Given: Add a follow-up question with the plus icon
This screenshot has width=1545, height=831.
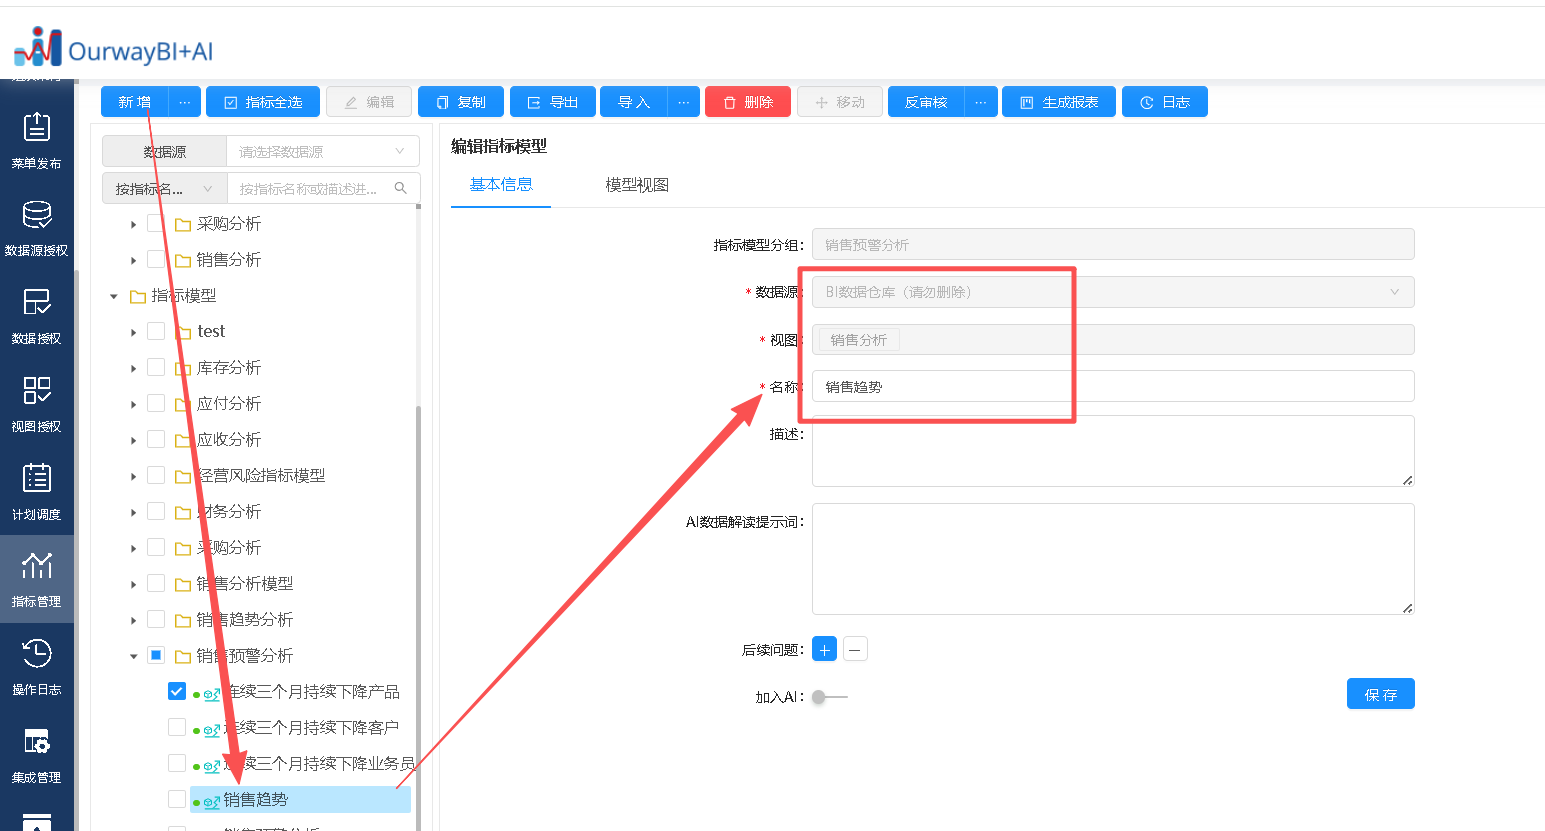Looking at the screenshot, I should click(x=824, y=649).
